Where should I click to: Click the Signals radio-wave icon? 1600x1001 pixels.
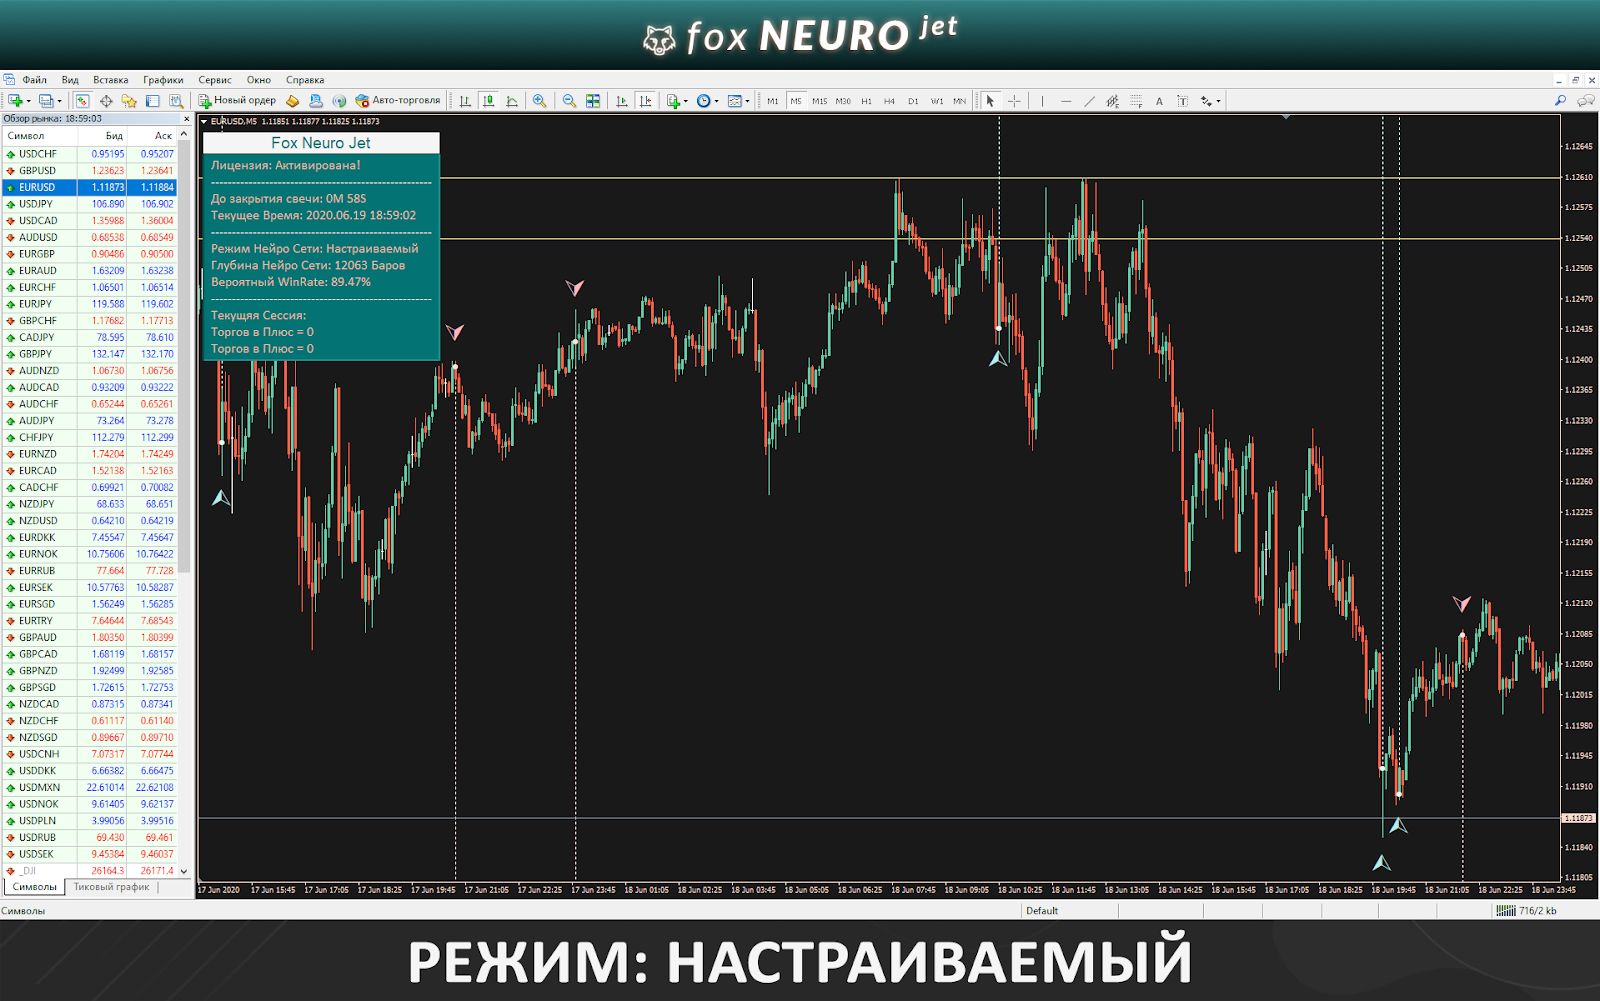tap(339, 101)
